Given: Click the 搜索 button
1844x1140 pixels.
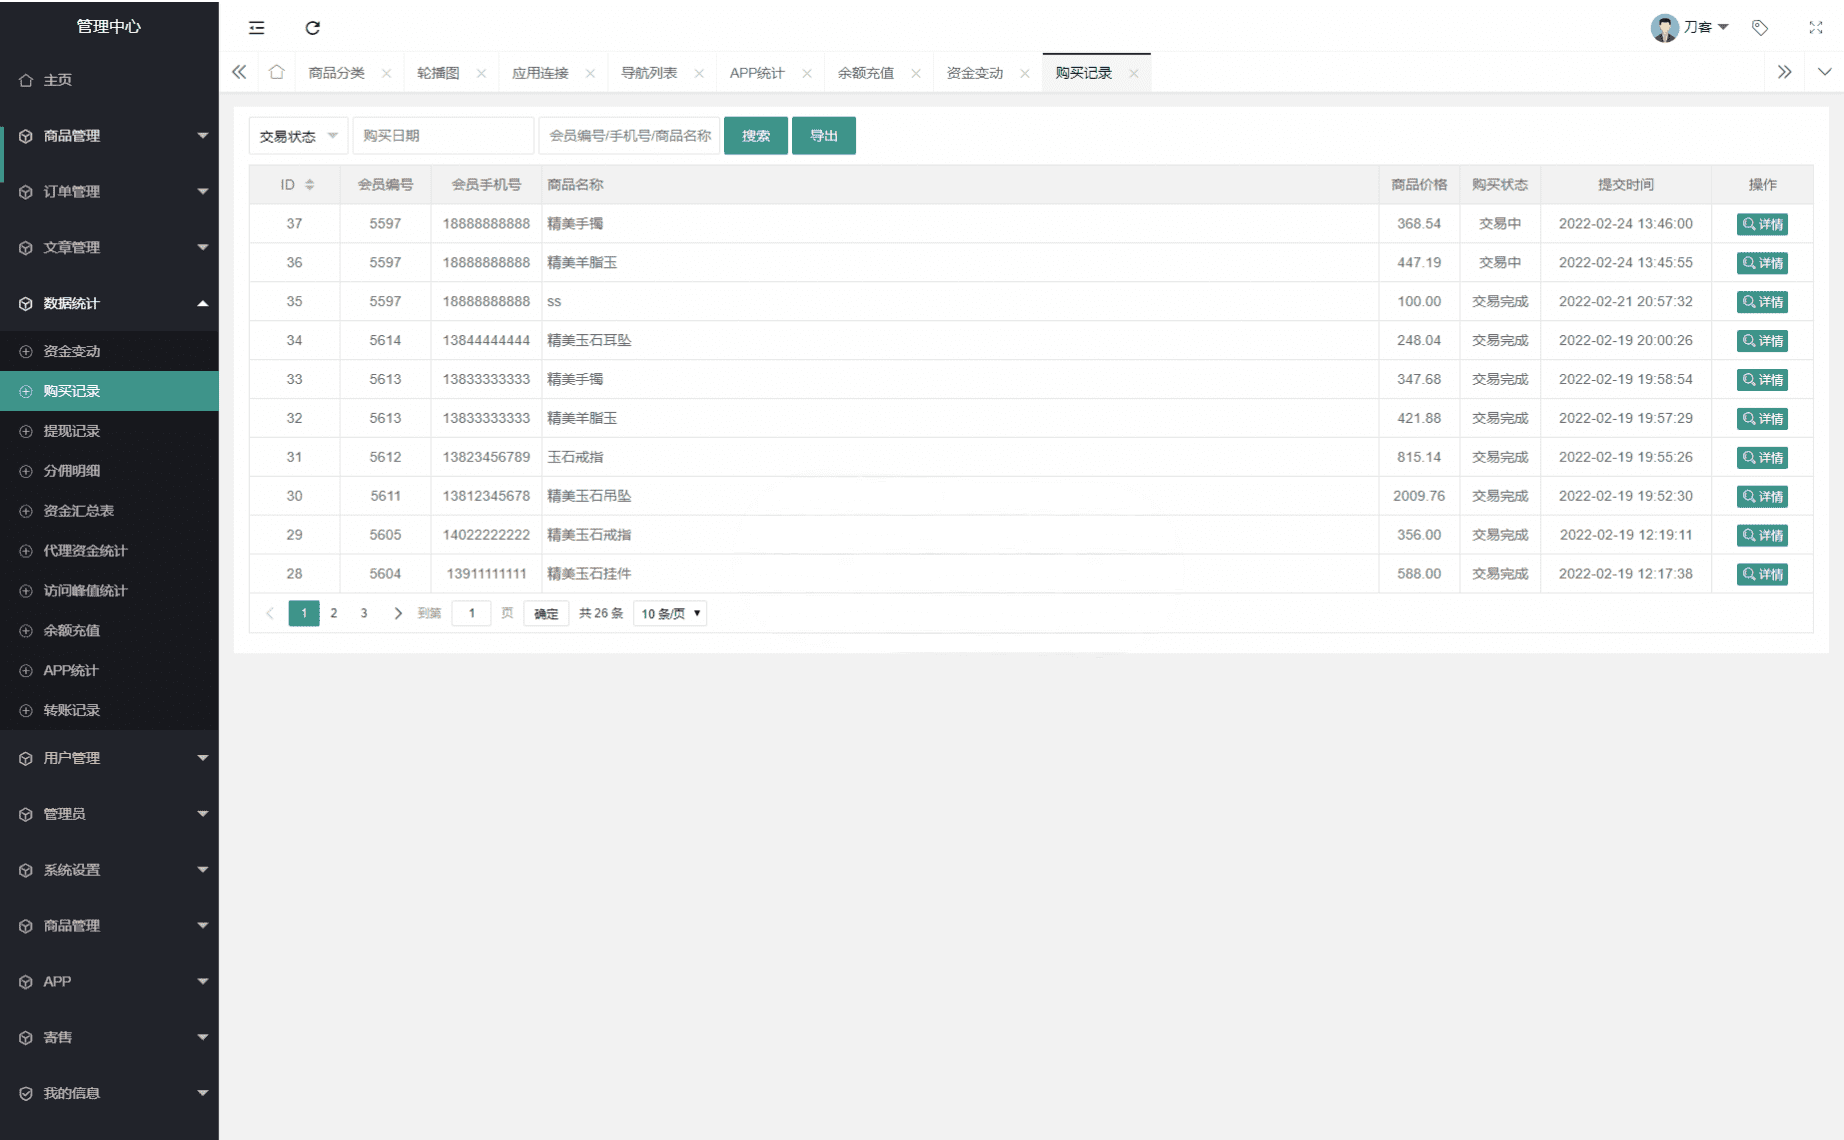Looking at the screenshot, I should [x=756, y=136].
